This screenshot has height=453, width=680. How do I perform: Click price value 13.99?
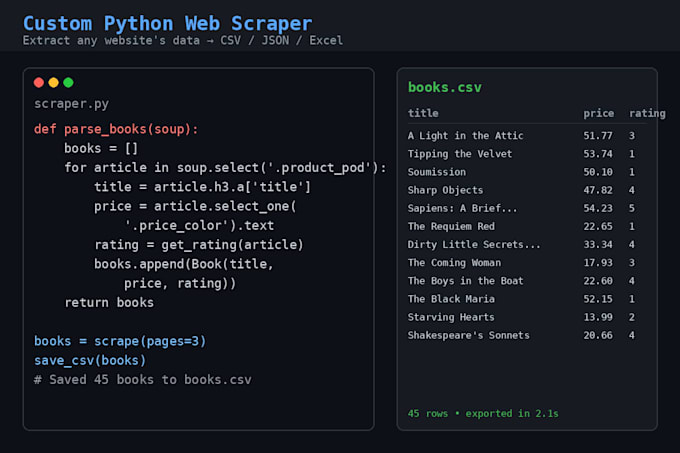tap(598, 317)
